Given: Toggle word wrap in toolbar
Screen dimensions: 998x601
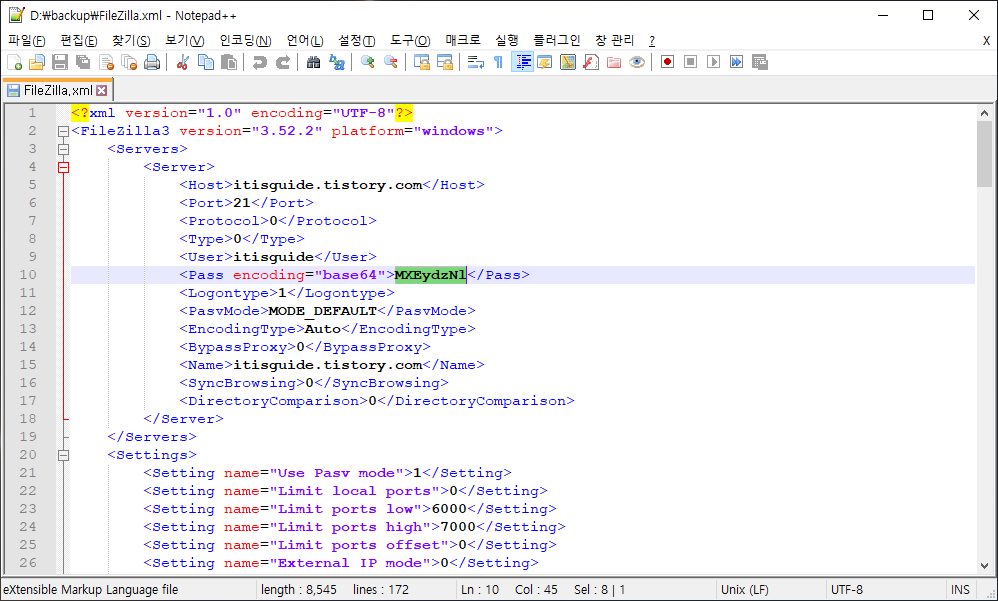Looking at the screenshot, I should coord(475,62).
